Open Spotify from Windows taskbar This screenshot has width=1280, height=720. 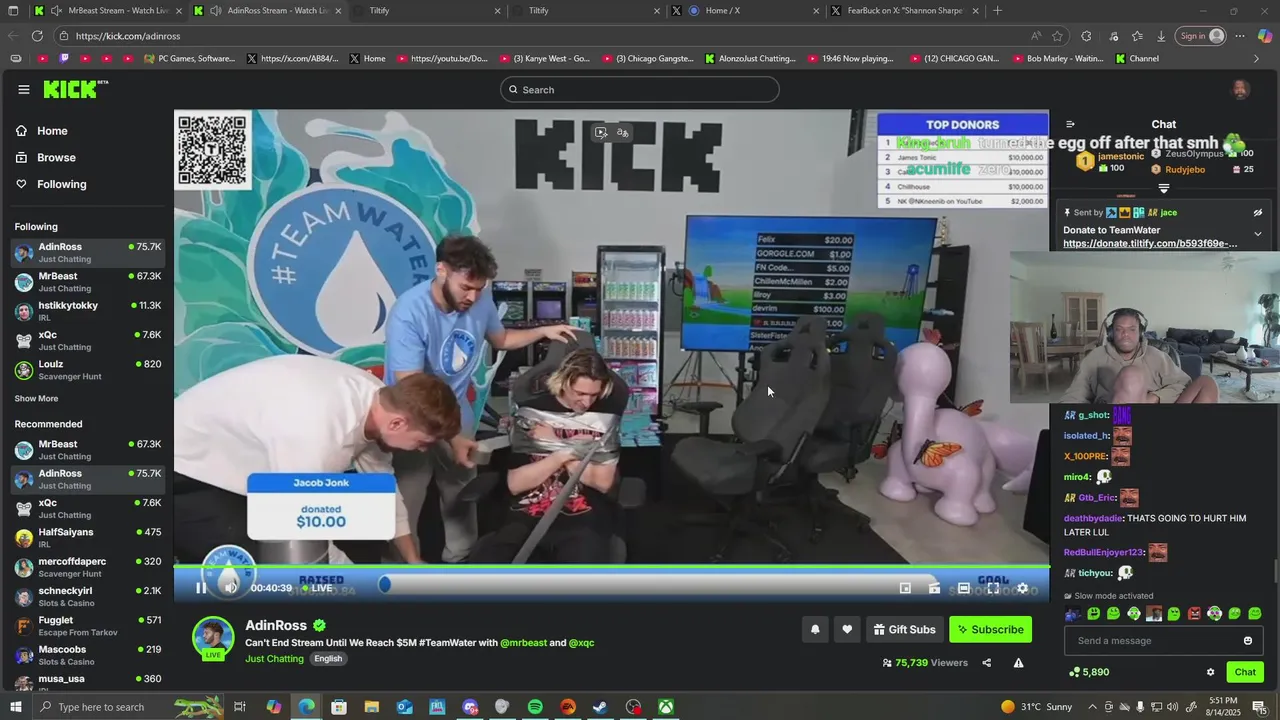pos(535,707)
